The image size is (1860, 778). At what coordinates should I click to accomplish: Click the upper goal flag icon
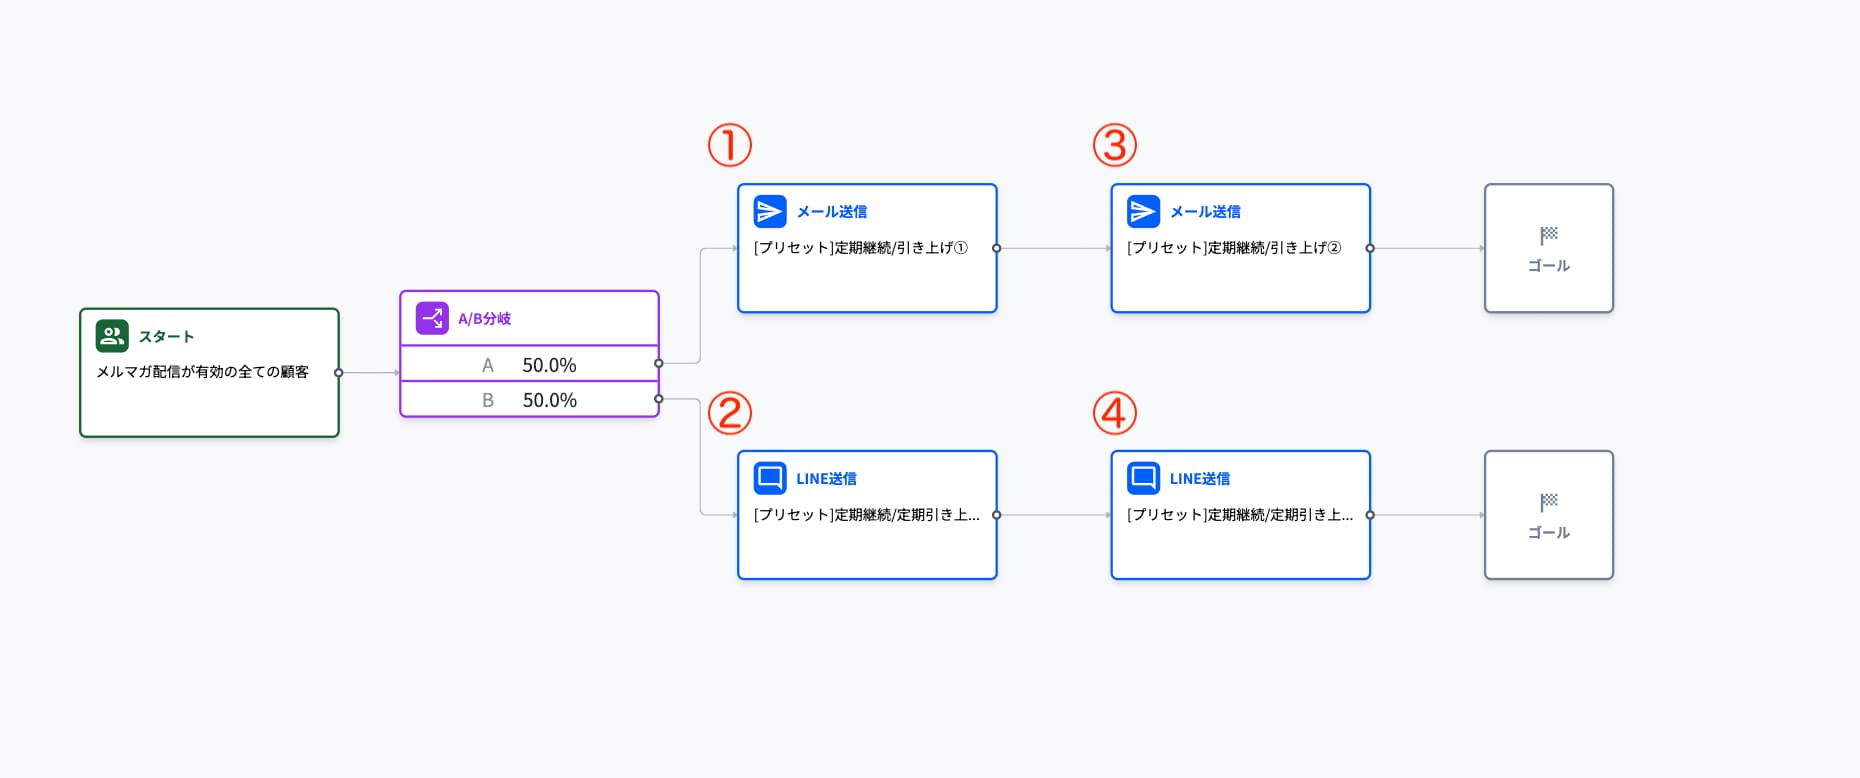click(1548, 236)
